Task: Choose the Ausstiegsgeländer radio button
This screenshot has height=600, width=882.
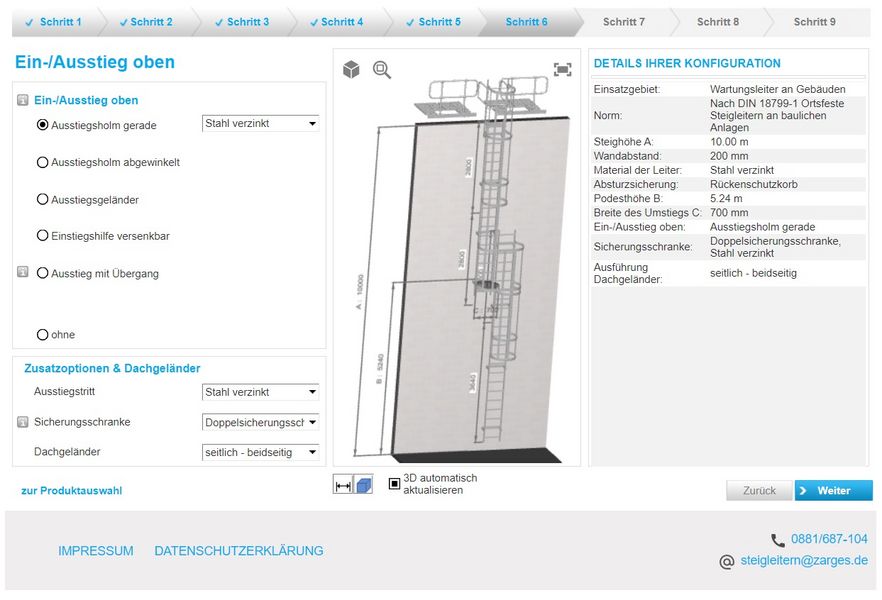Action: [41, 199]
